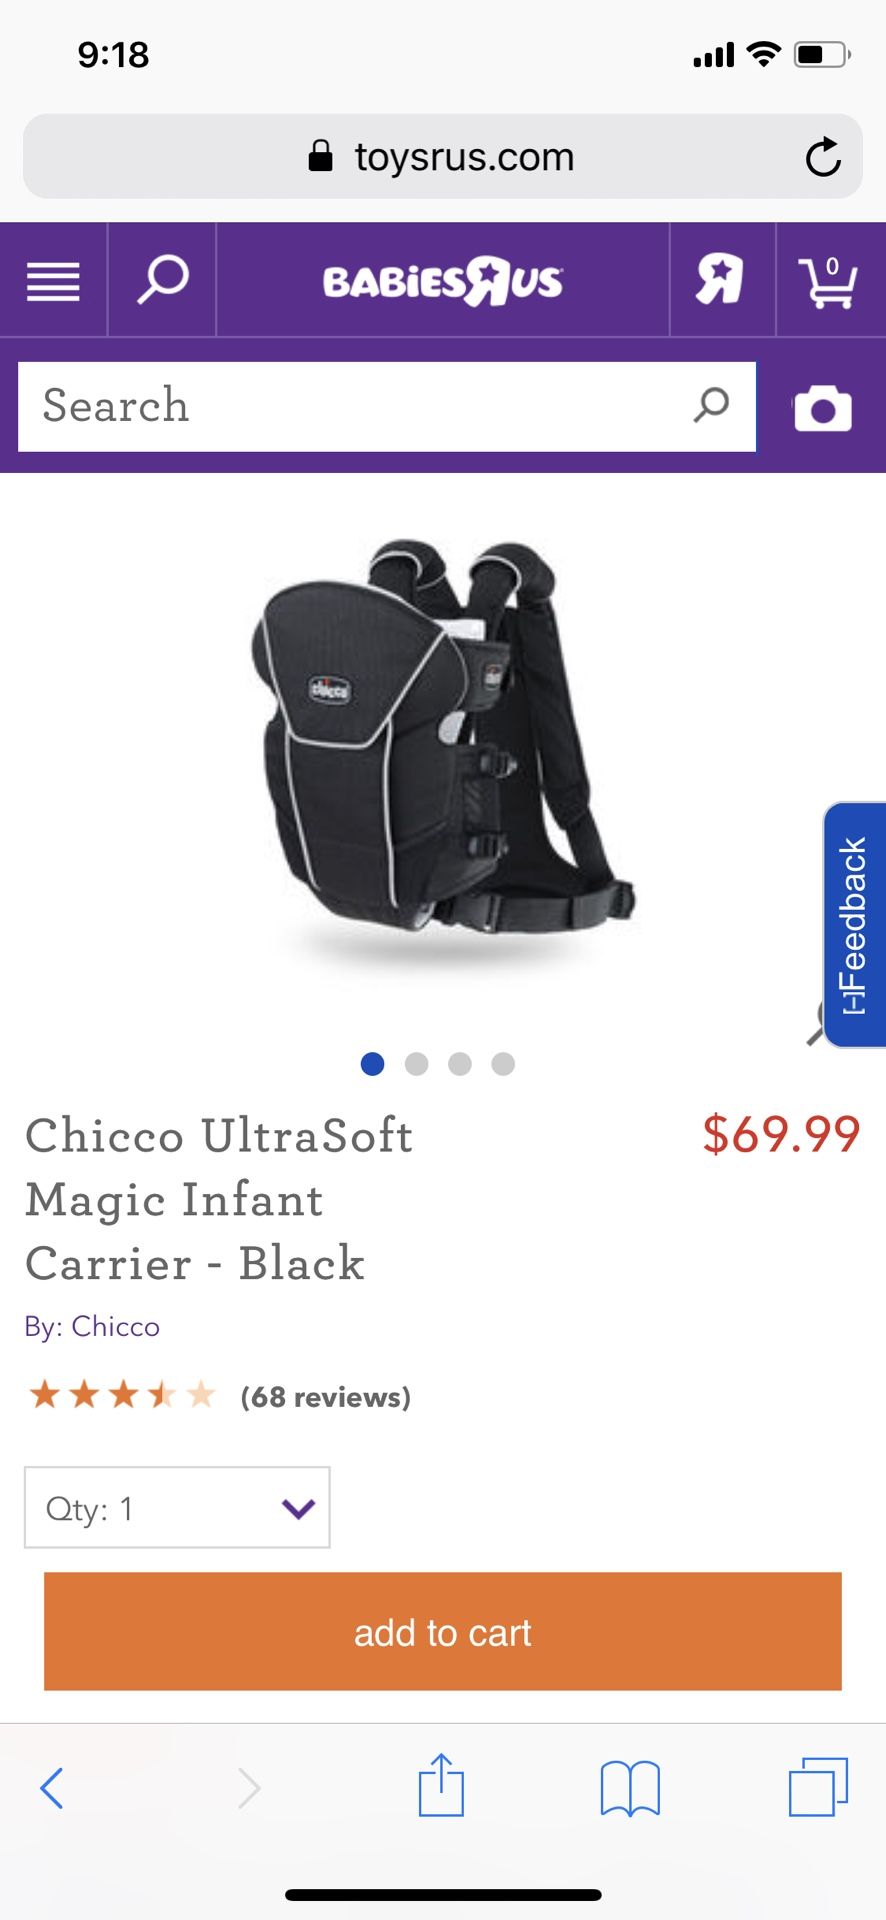
Task: View the shopping cart
Action: pyautogui.click(x=827, y=282)
